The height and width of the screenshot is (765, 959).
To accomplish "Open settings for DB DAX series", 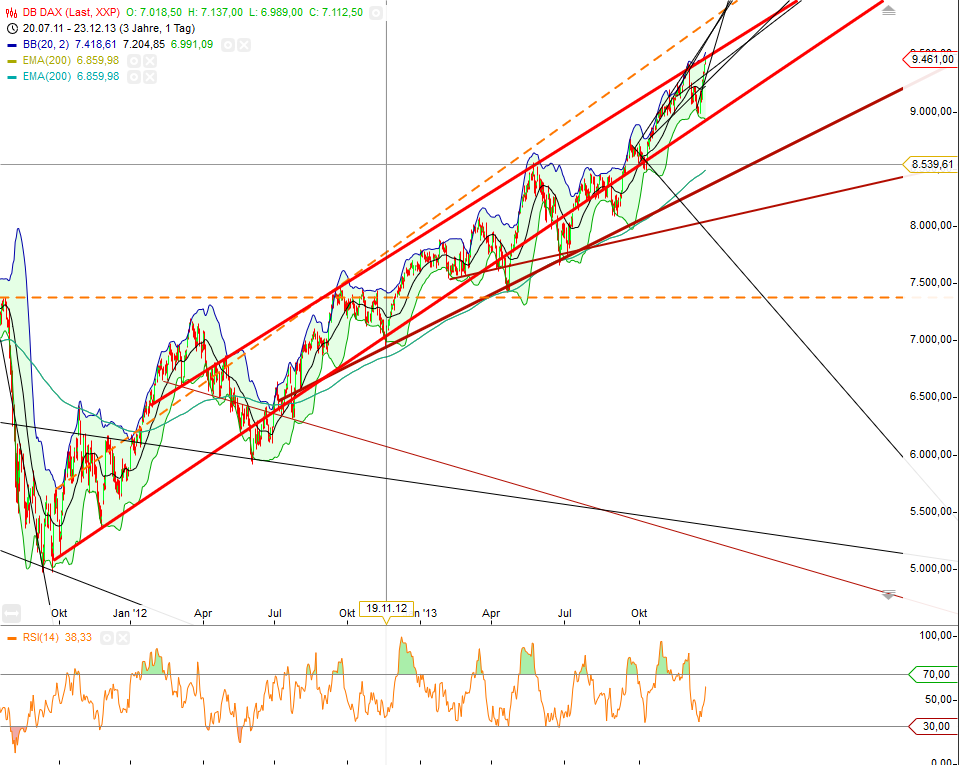I will [x=376, y=12].
